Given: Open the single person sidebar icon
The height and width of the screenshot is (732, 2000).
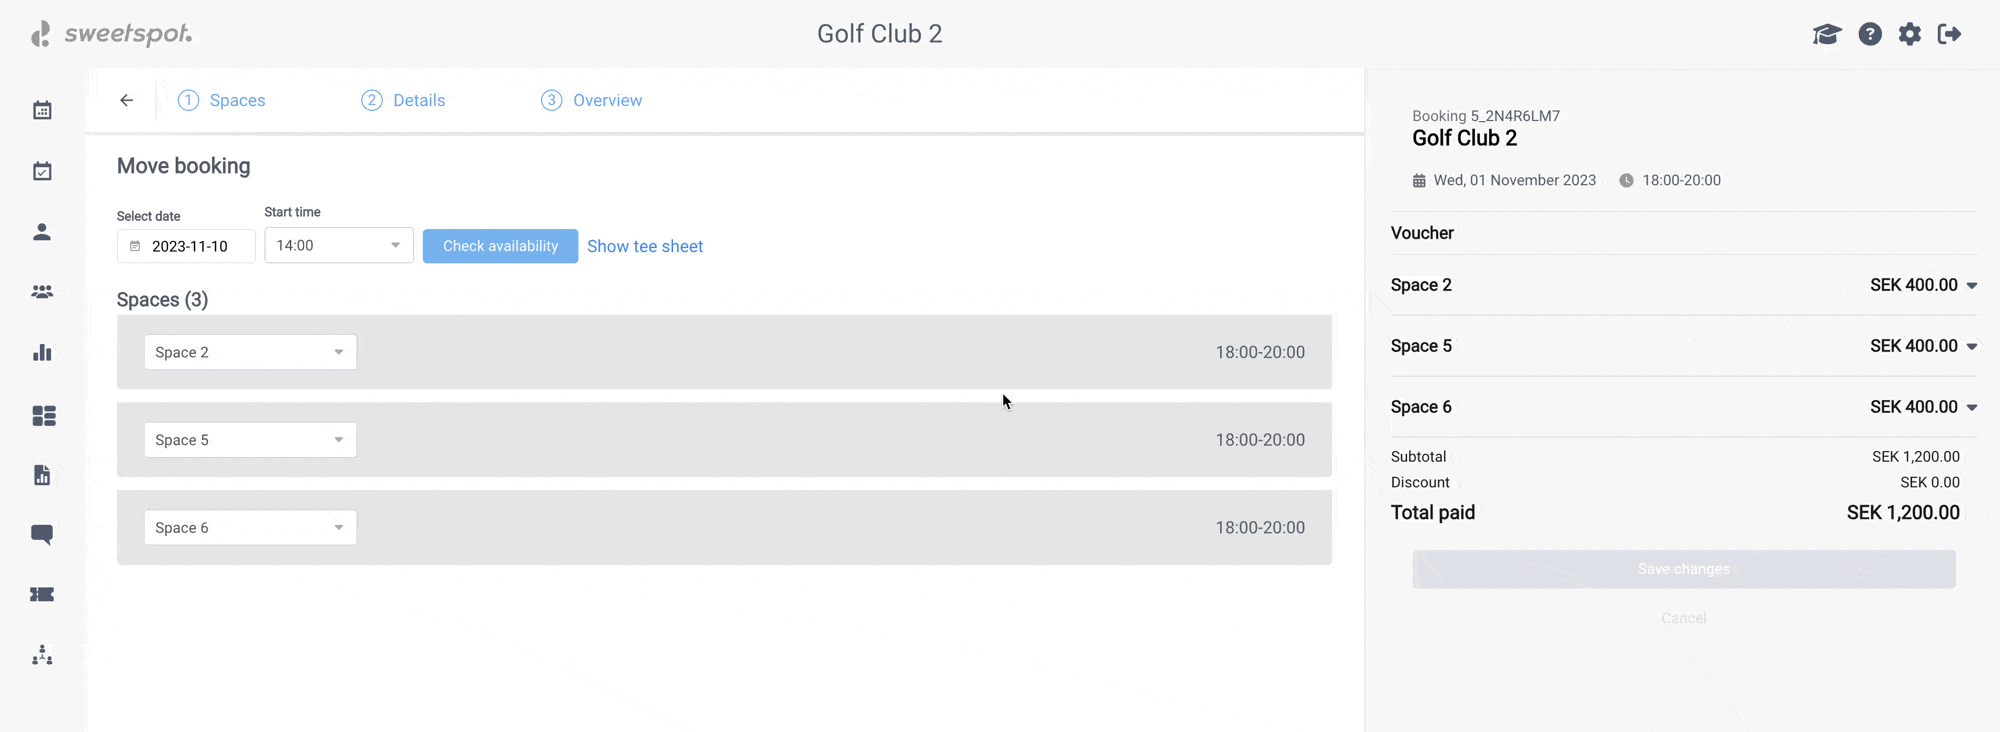Looking at the screenshot, I should [42, 232].
